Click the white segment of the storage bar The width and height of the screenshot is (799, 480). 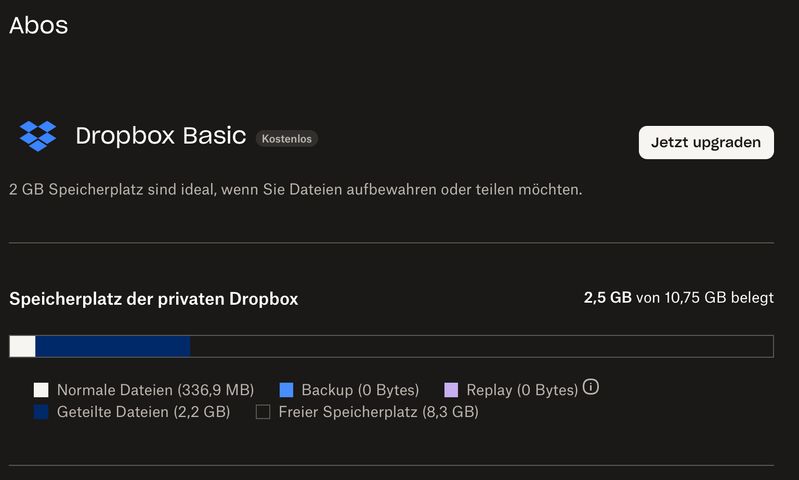(23, 346)
